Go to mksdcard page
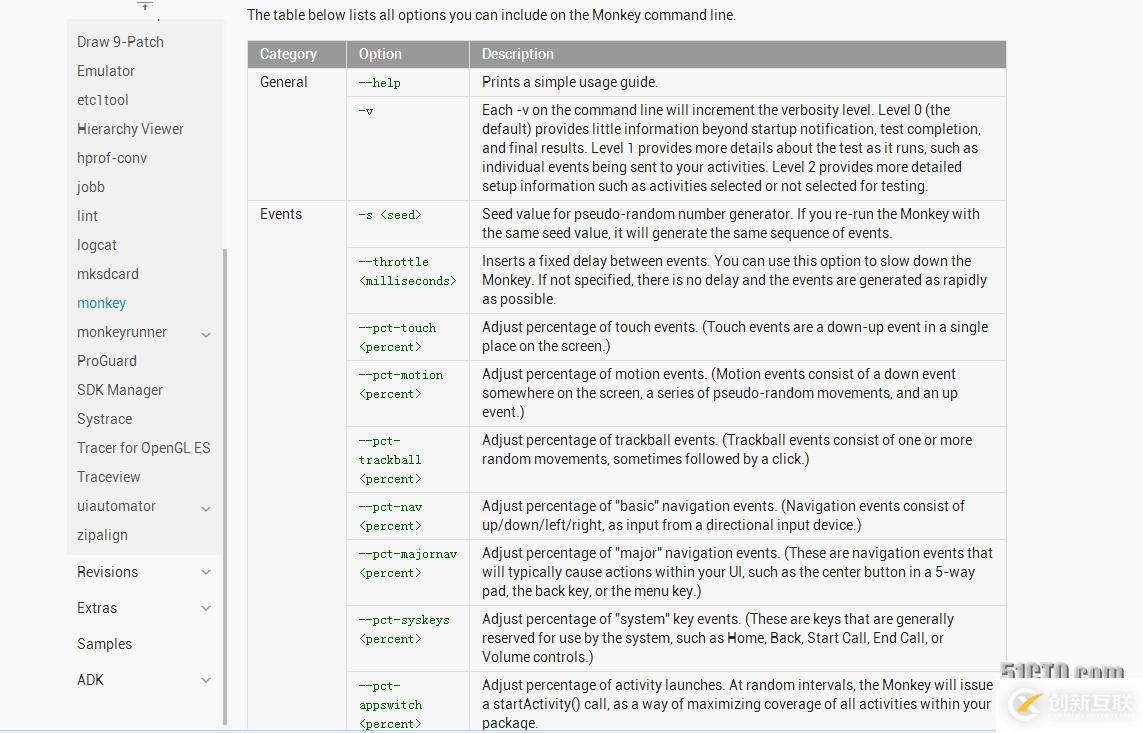This screenshot has width=1143, height=733. click(108, 274)
